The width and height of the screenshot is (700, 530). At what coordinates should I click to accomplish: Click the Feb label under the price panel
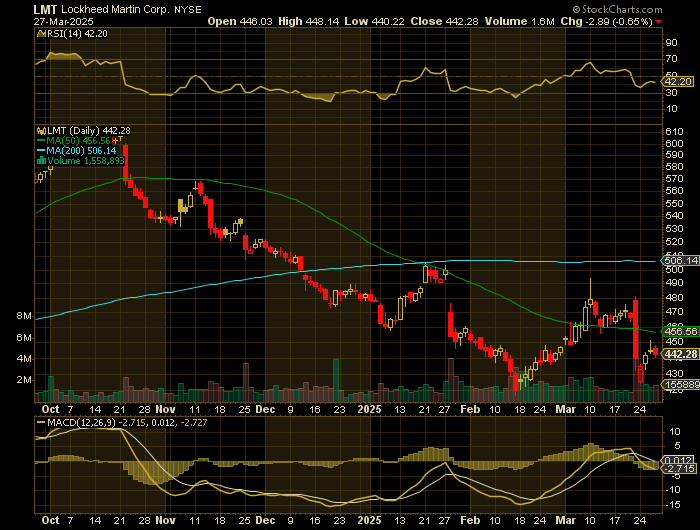pyautogui.click(x=470, y=409)
